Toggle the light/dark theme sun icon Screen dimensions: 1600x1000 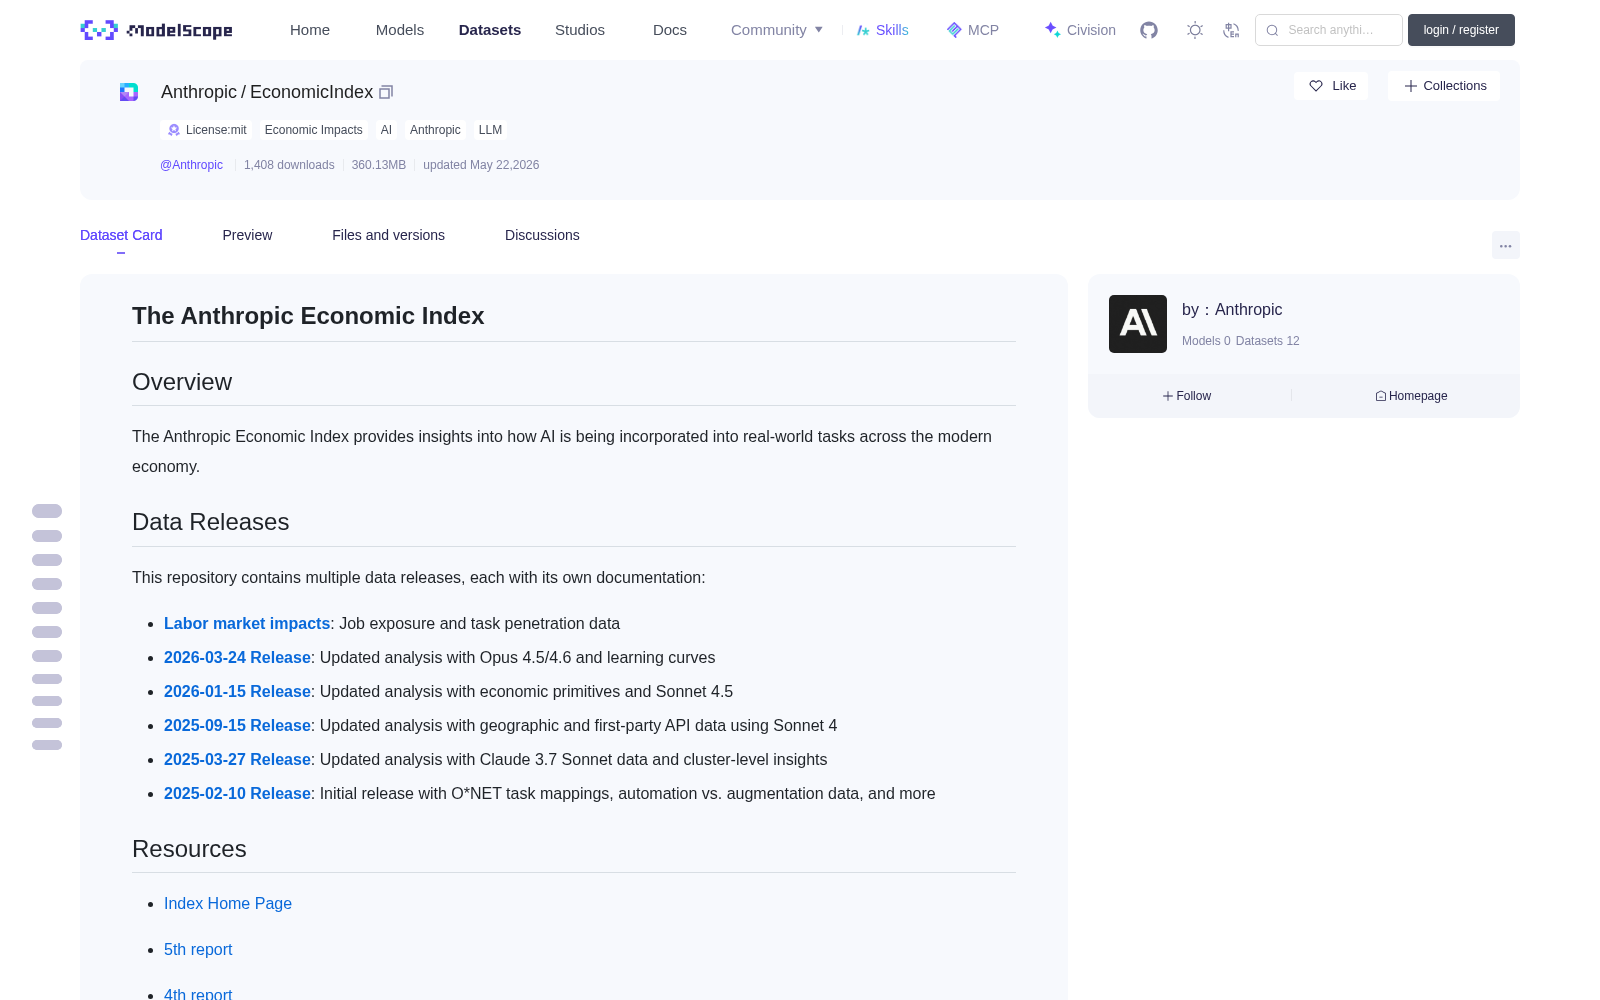[1195, 30]
